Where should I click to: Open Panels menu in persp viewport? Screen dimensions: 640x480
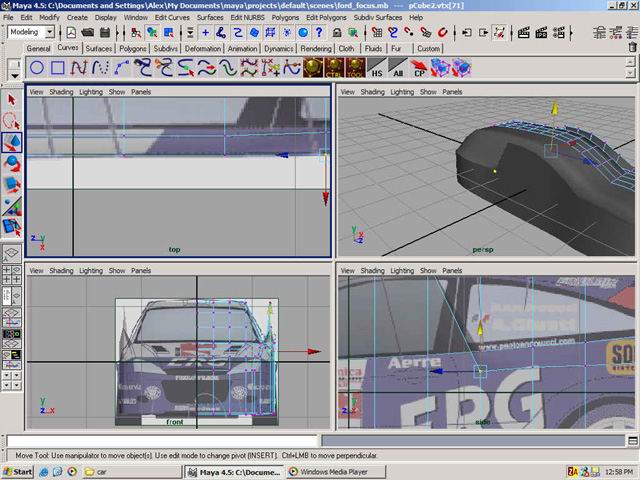[x=452, y=91]
